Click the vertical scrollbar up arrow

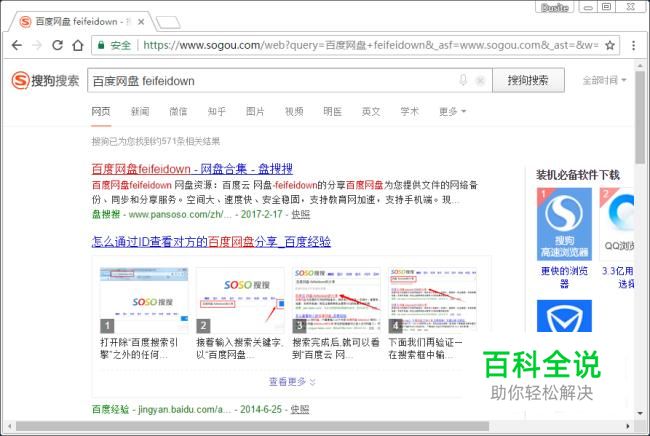(x=640, y=65)
